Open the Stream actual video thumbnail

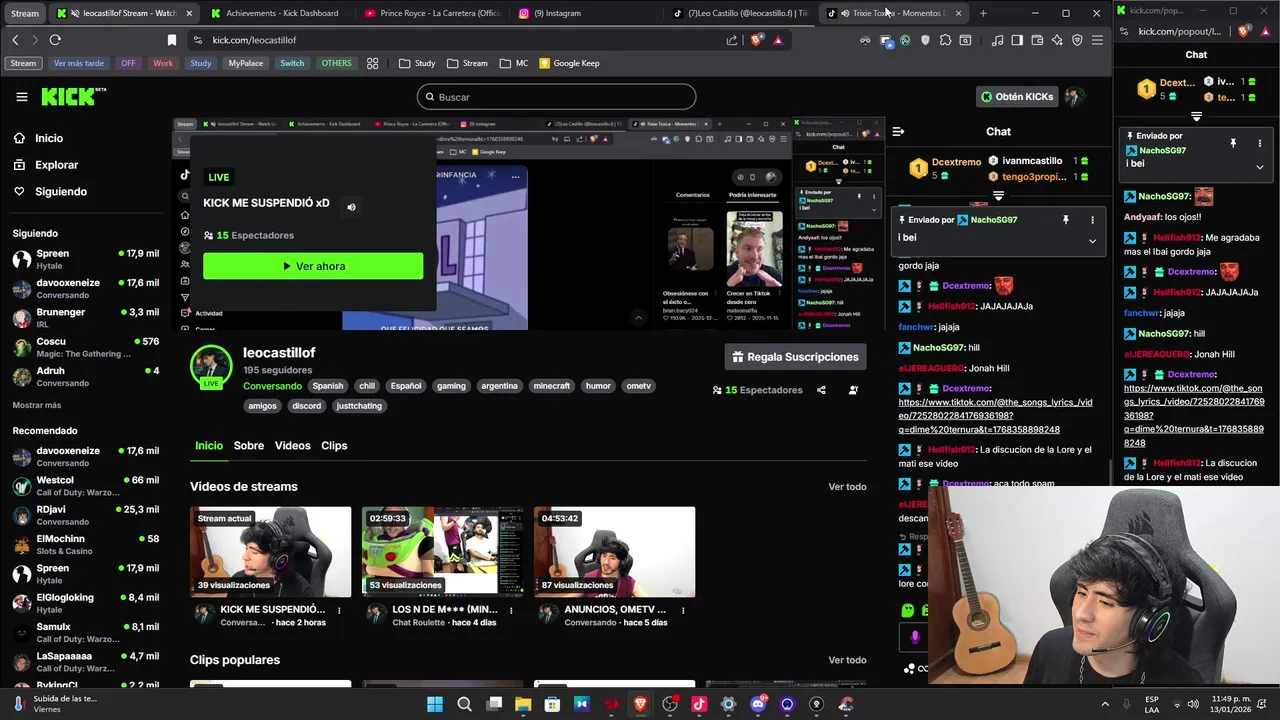pyautogui.click(x=271, y=552)
